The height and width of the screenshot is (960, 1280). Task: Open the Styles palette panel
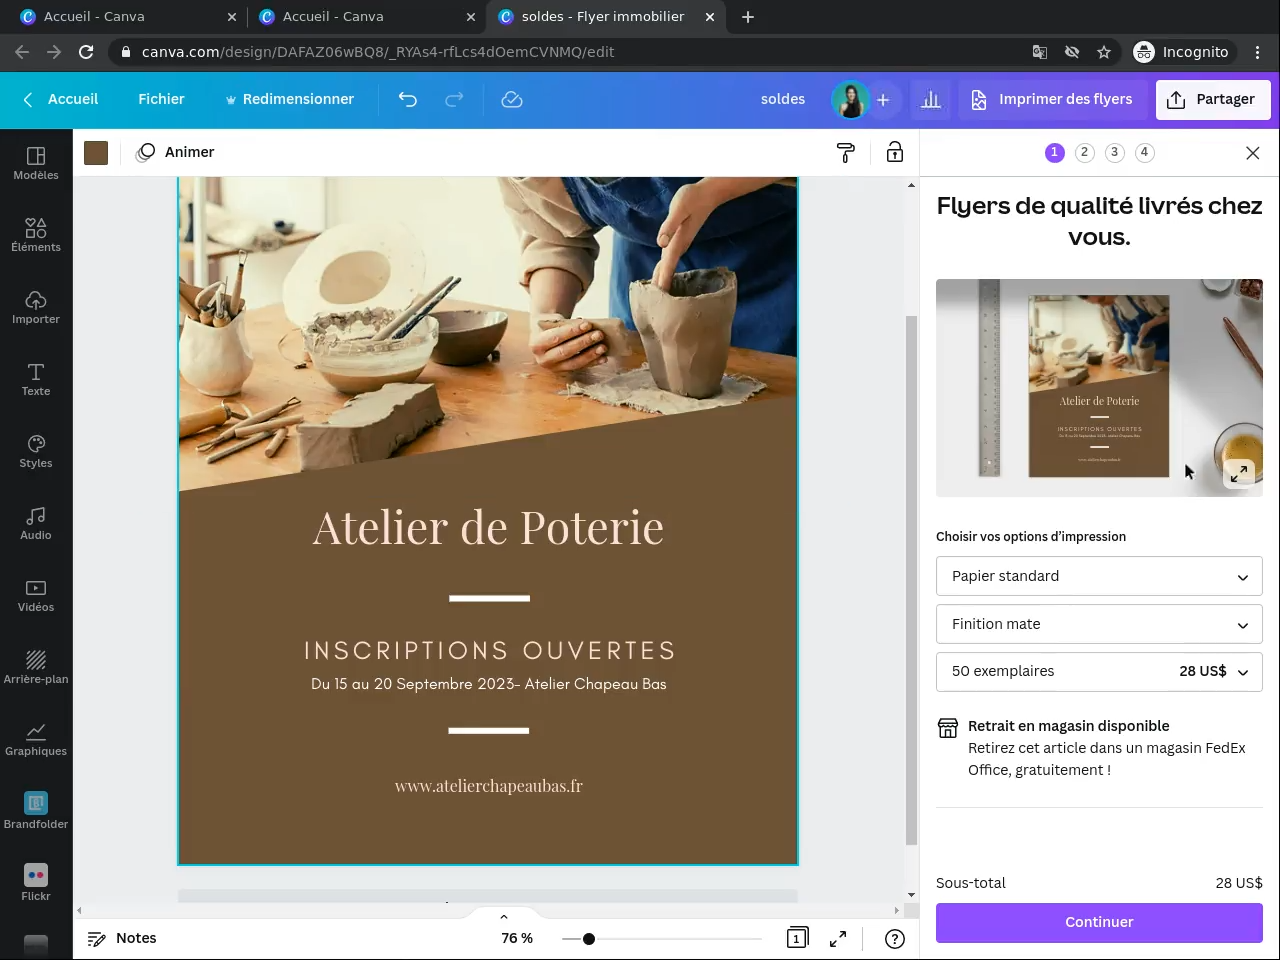[36, 451]
